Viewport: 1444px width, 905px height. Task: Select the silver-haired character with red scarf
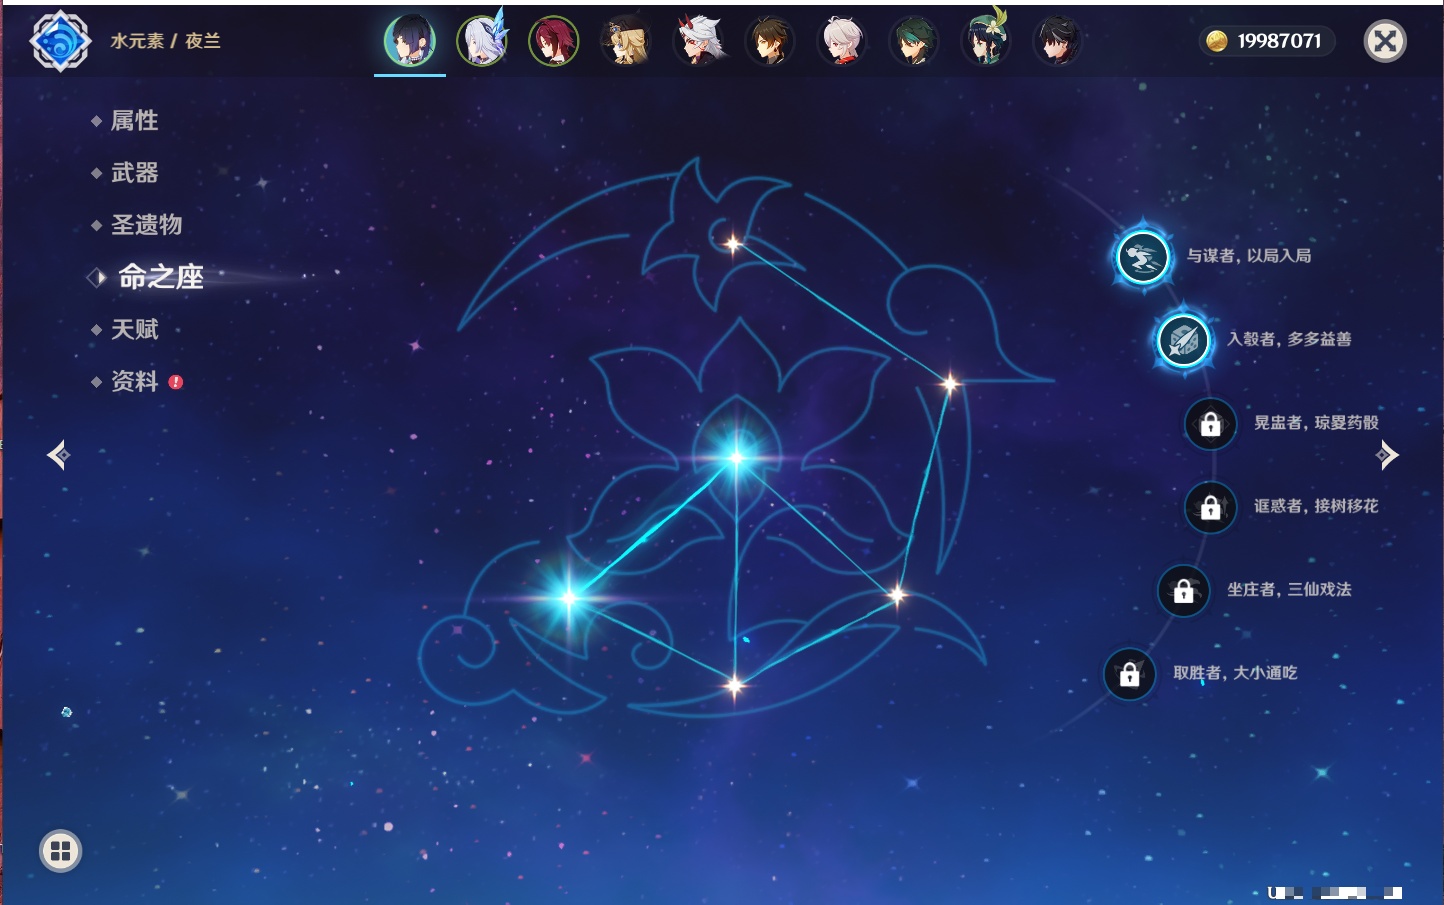pos(842,41)
